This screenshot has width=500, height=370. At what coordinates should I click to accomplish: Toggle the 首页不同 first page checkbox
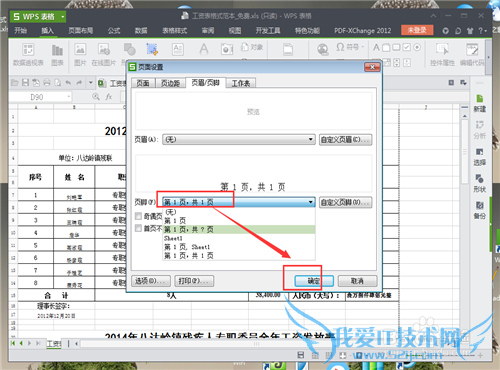pyautogui.click(x=138, y=228)
